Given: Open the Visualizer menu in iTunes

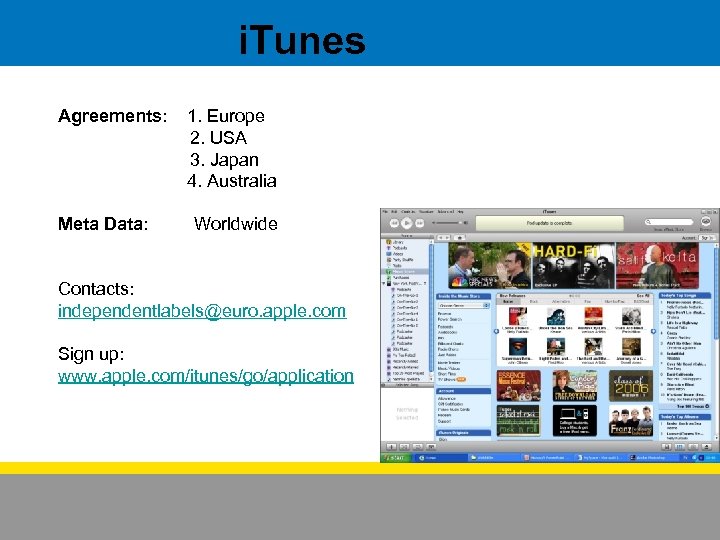Looking at the screenshot, I should [427, 212].
